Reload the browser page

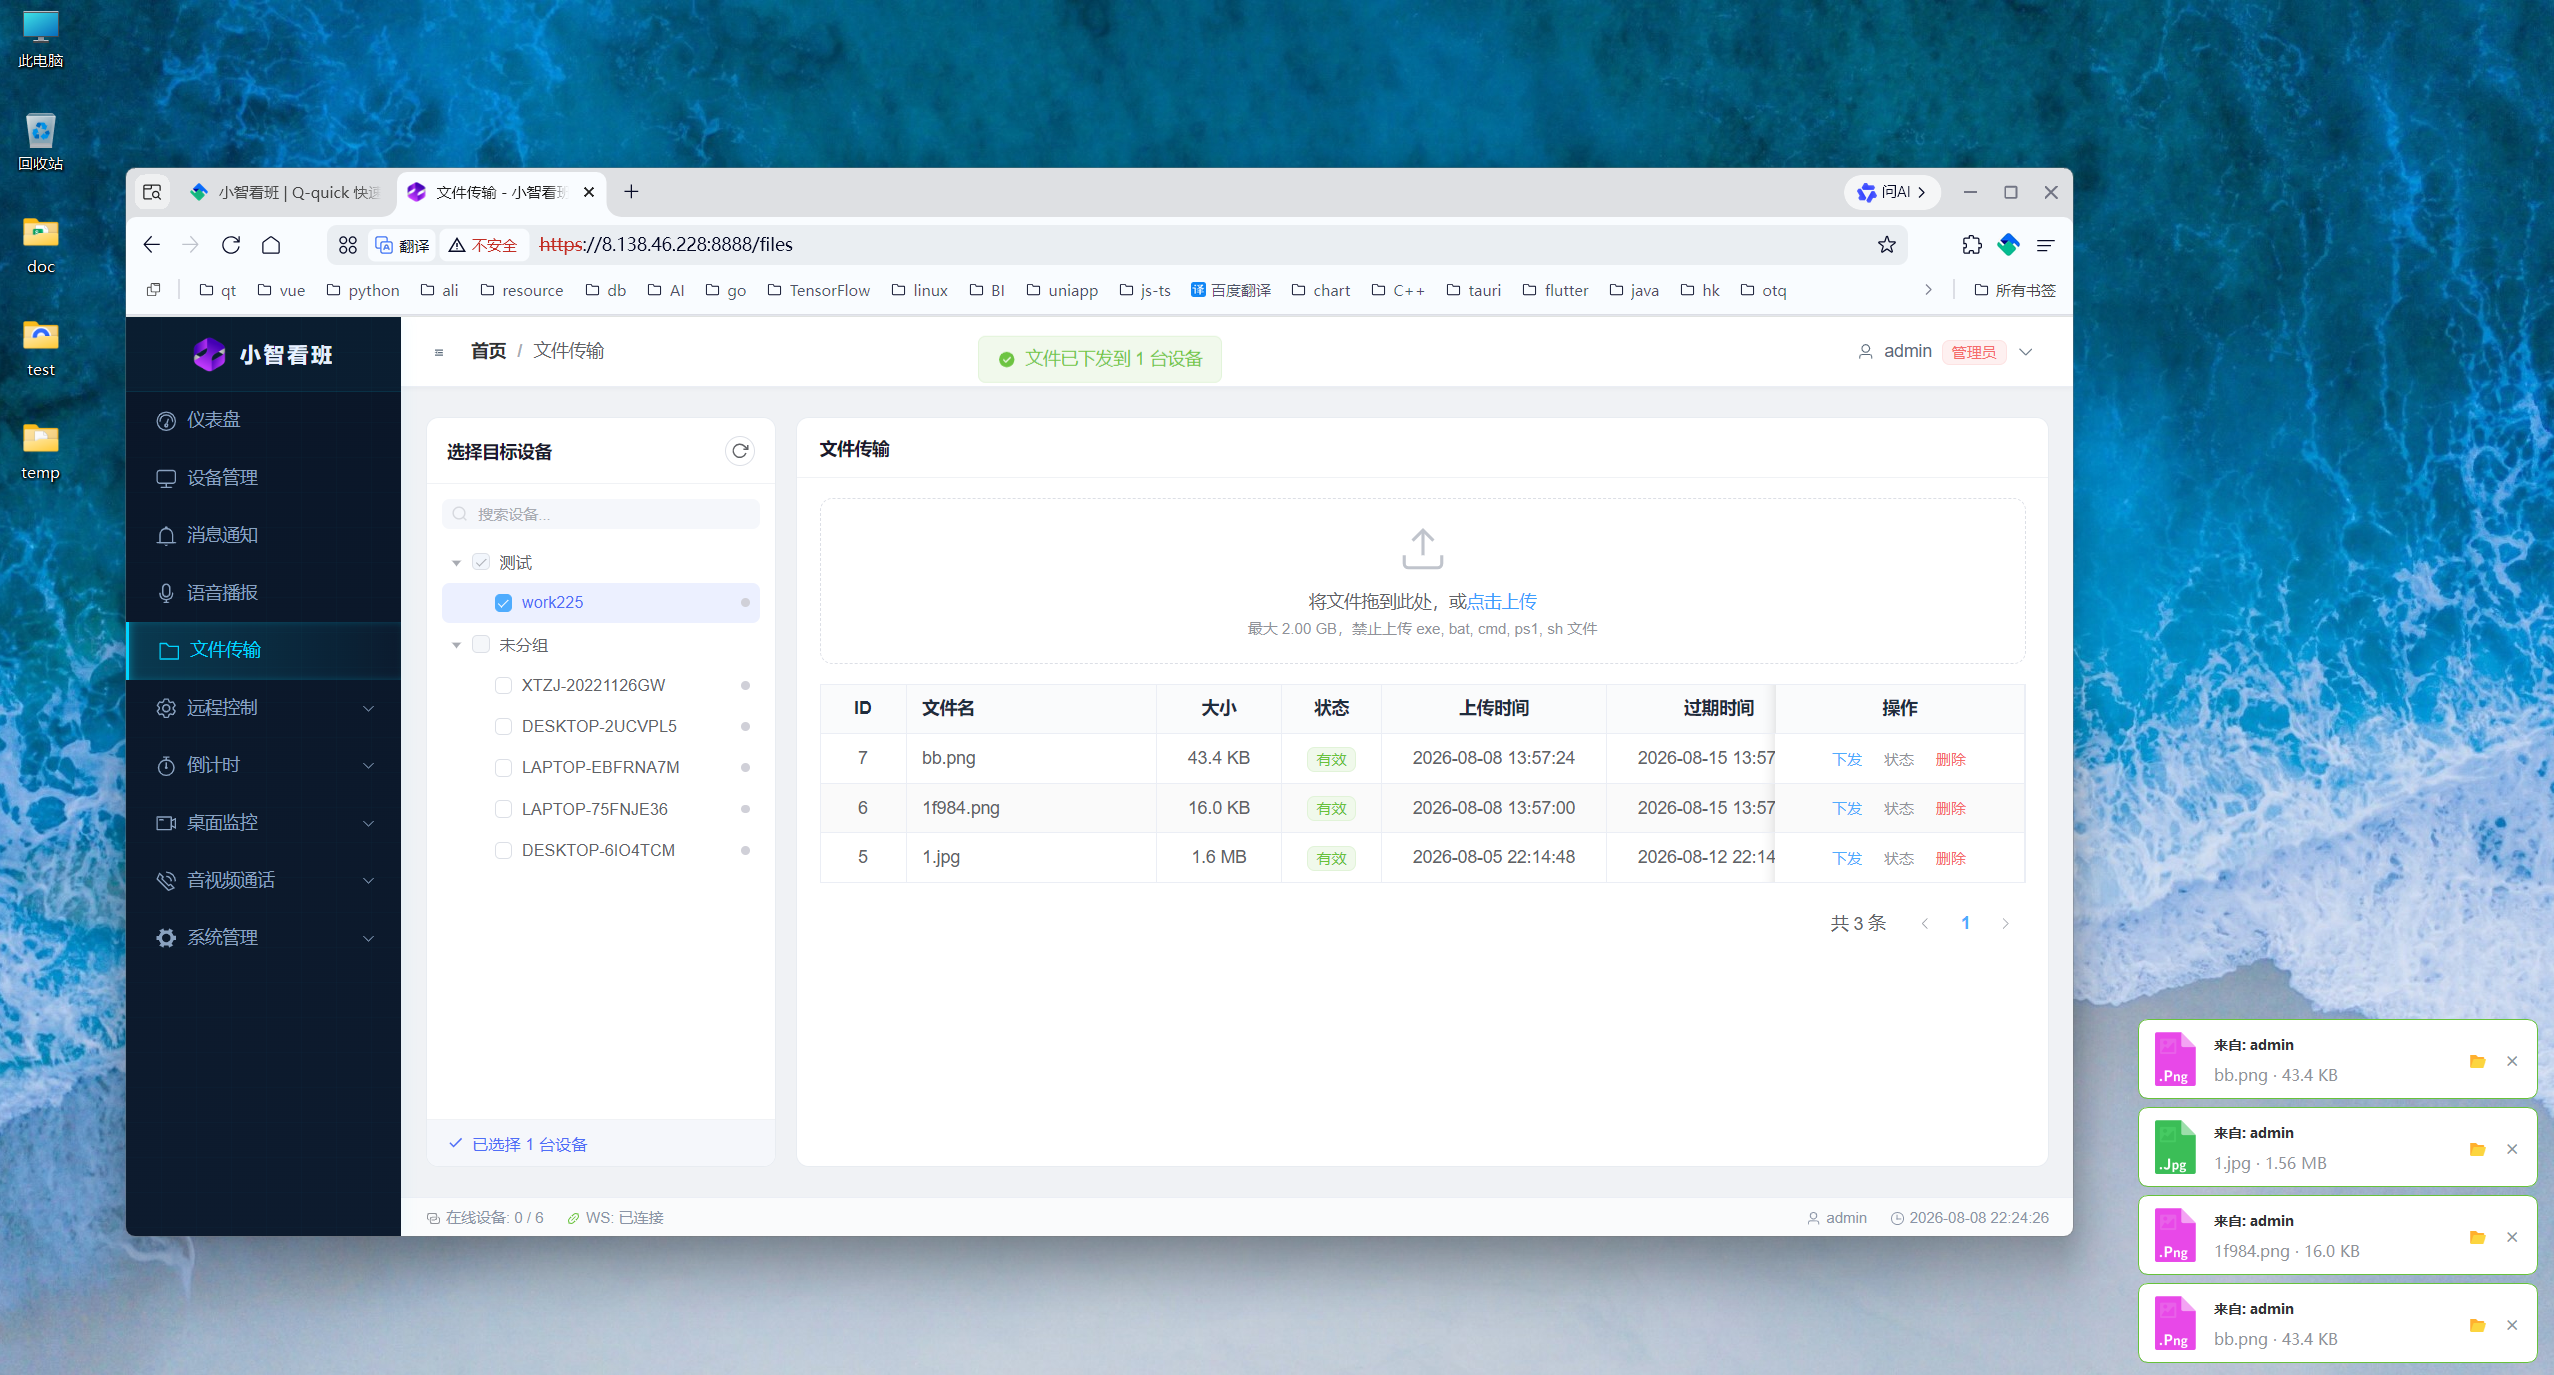click(231, 244)
